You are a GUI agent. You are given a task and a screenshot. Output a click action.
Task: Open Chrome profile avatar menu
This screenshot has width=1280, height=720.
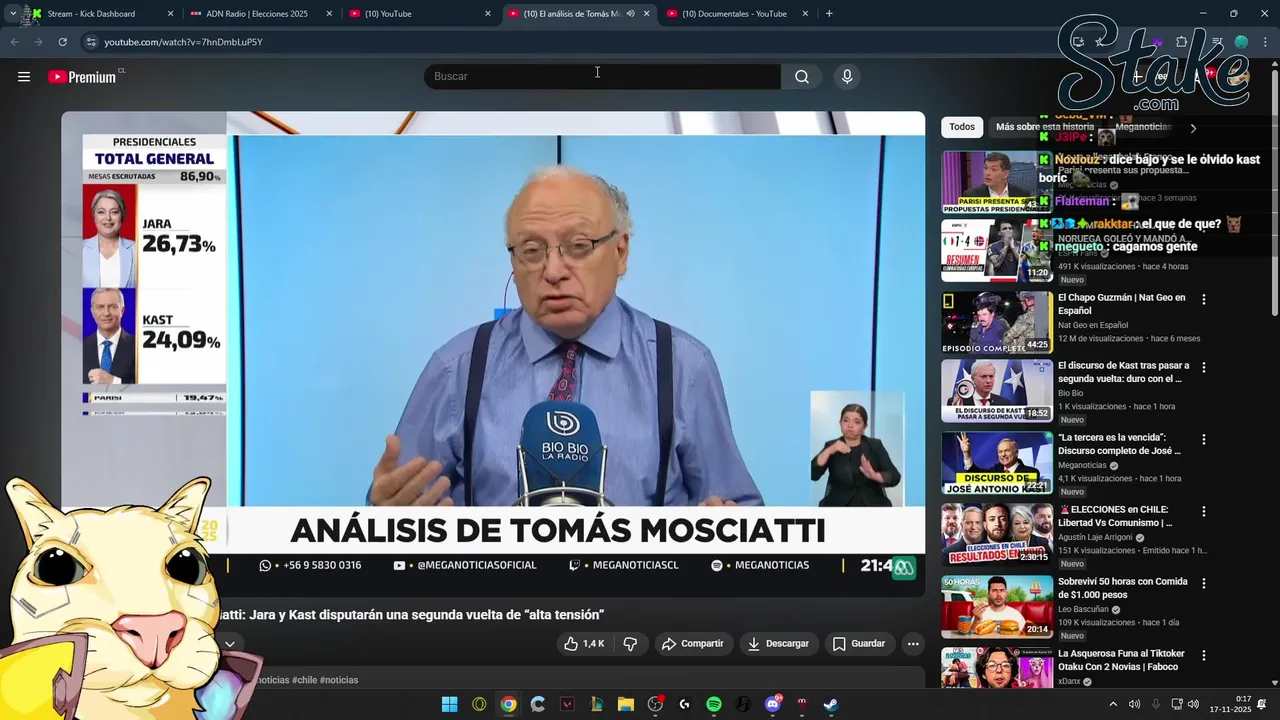[1241, 42]
